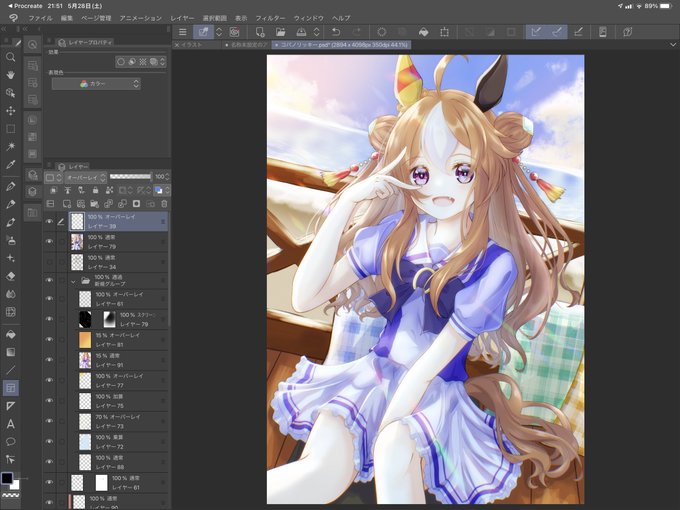
Task: Click the Create Layer Mask icon
Action: click(136, 204)
